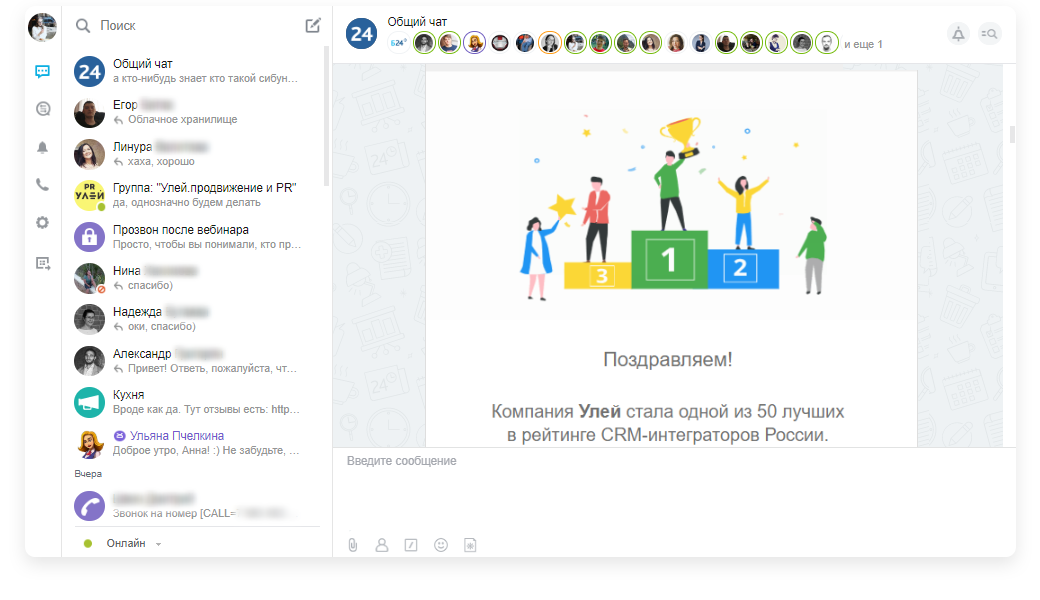Click the bottom sidebar icon below the gear

[x=43, y=264]
